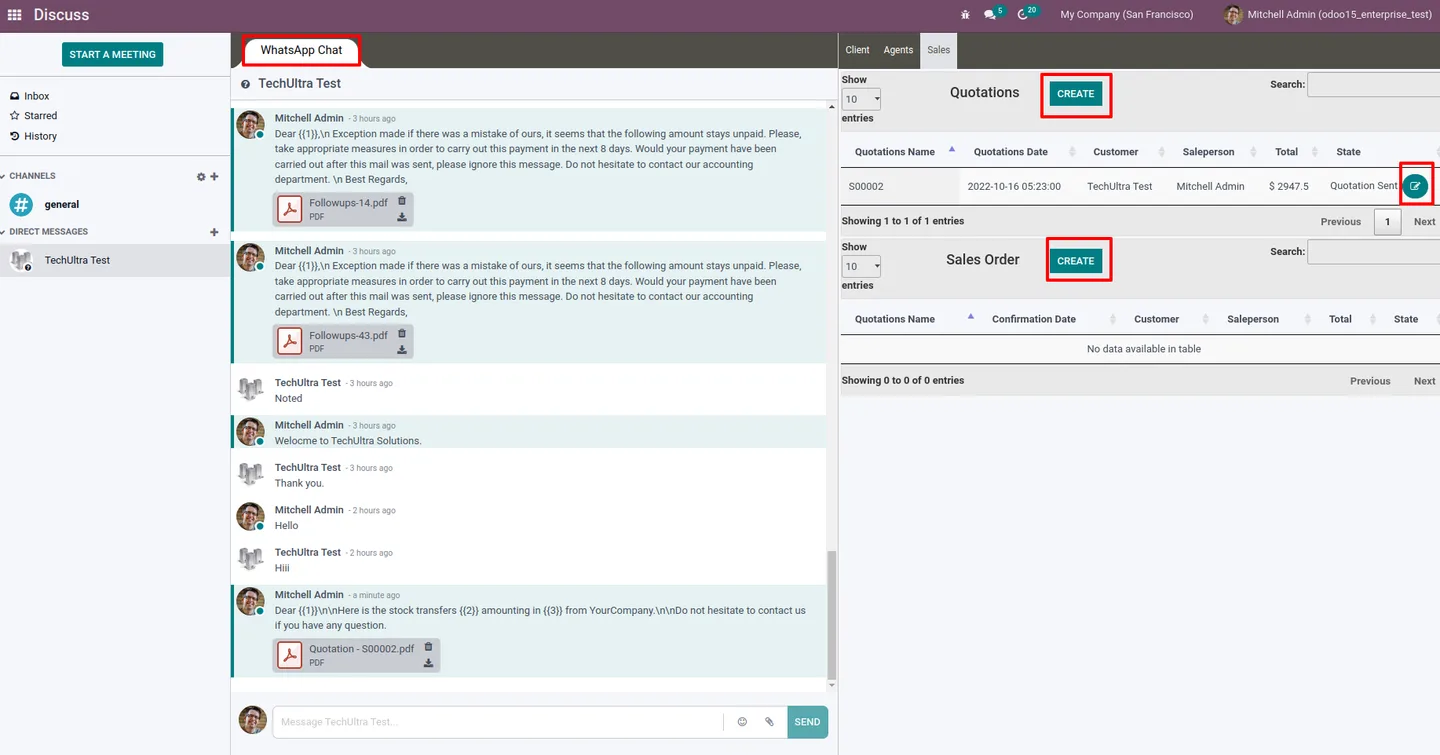The width and height of the screenshot is (1440, 755).
Task: Open the apps grid menu icon
Action: 15,15
